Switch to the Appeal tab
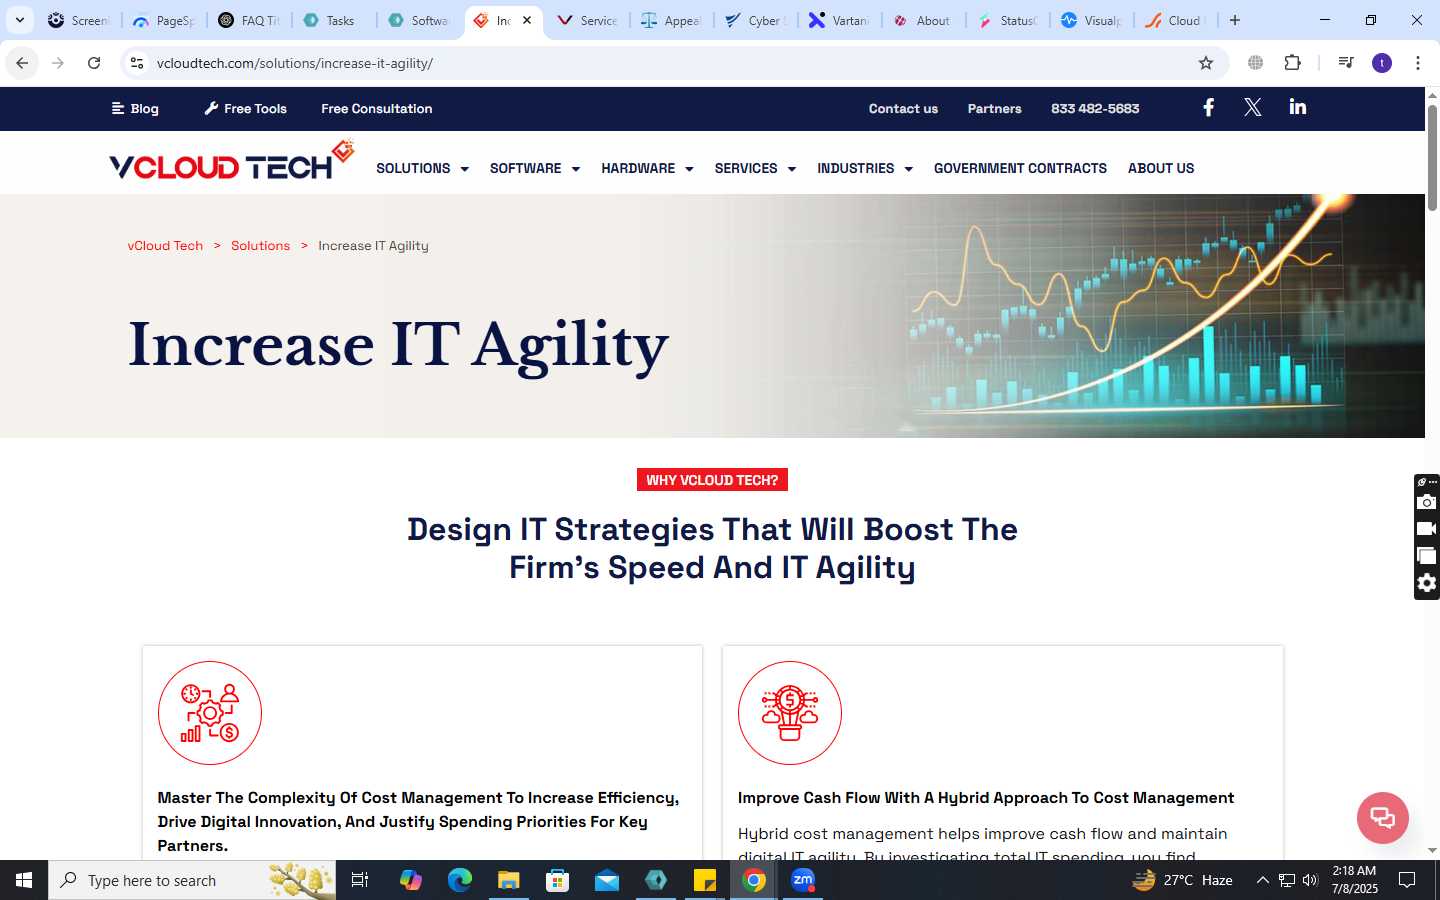Viewport: 1440px width, 900px height. pyautogui.click(x=672, y=20)
